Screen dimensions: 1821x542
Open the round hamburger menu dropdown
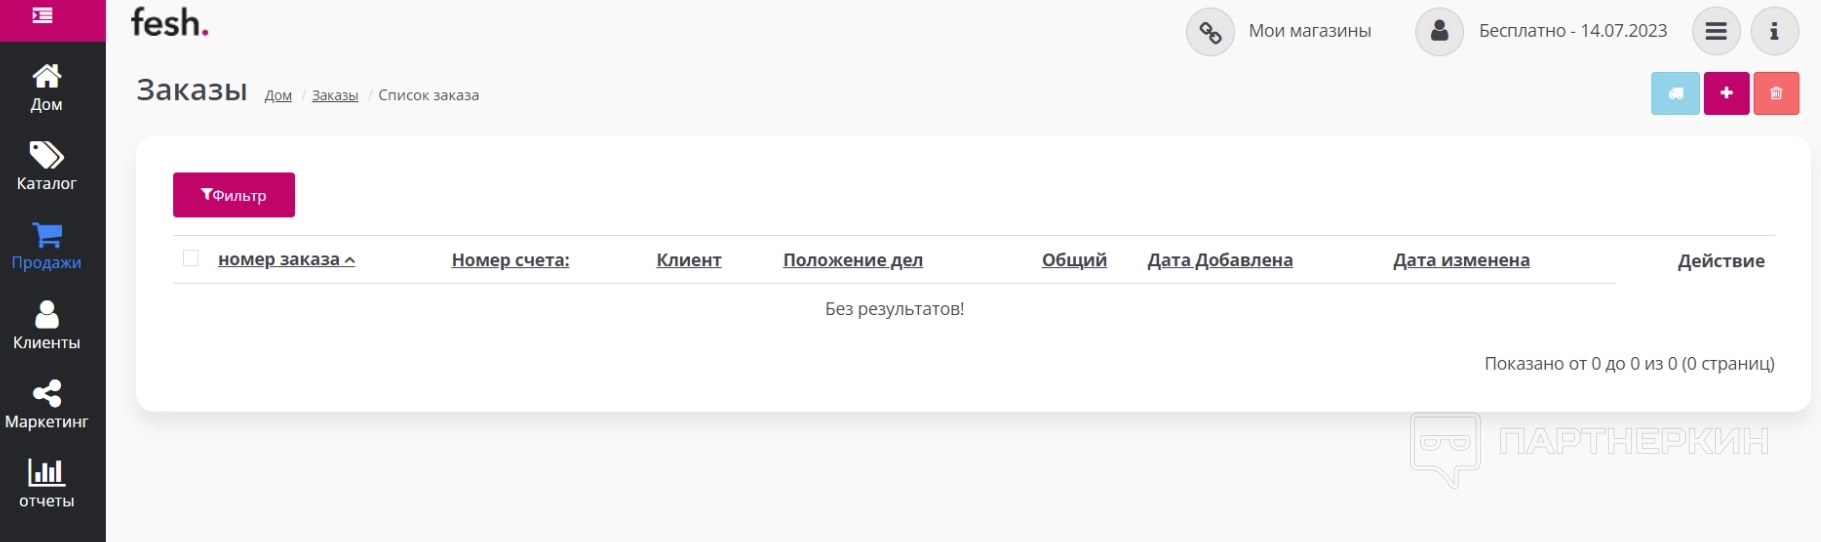click(x=1716, y=32)
